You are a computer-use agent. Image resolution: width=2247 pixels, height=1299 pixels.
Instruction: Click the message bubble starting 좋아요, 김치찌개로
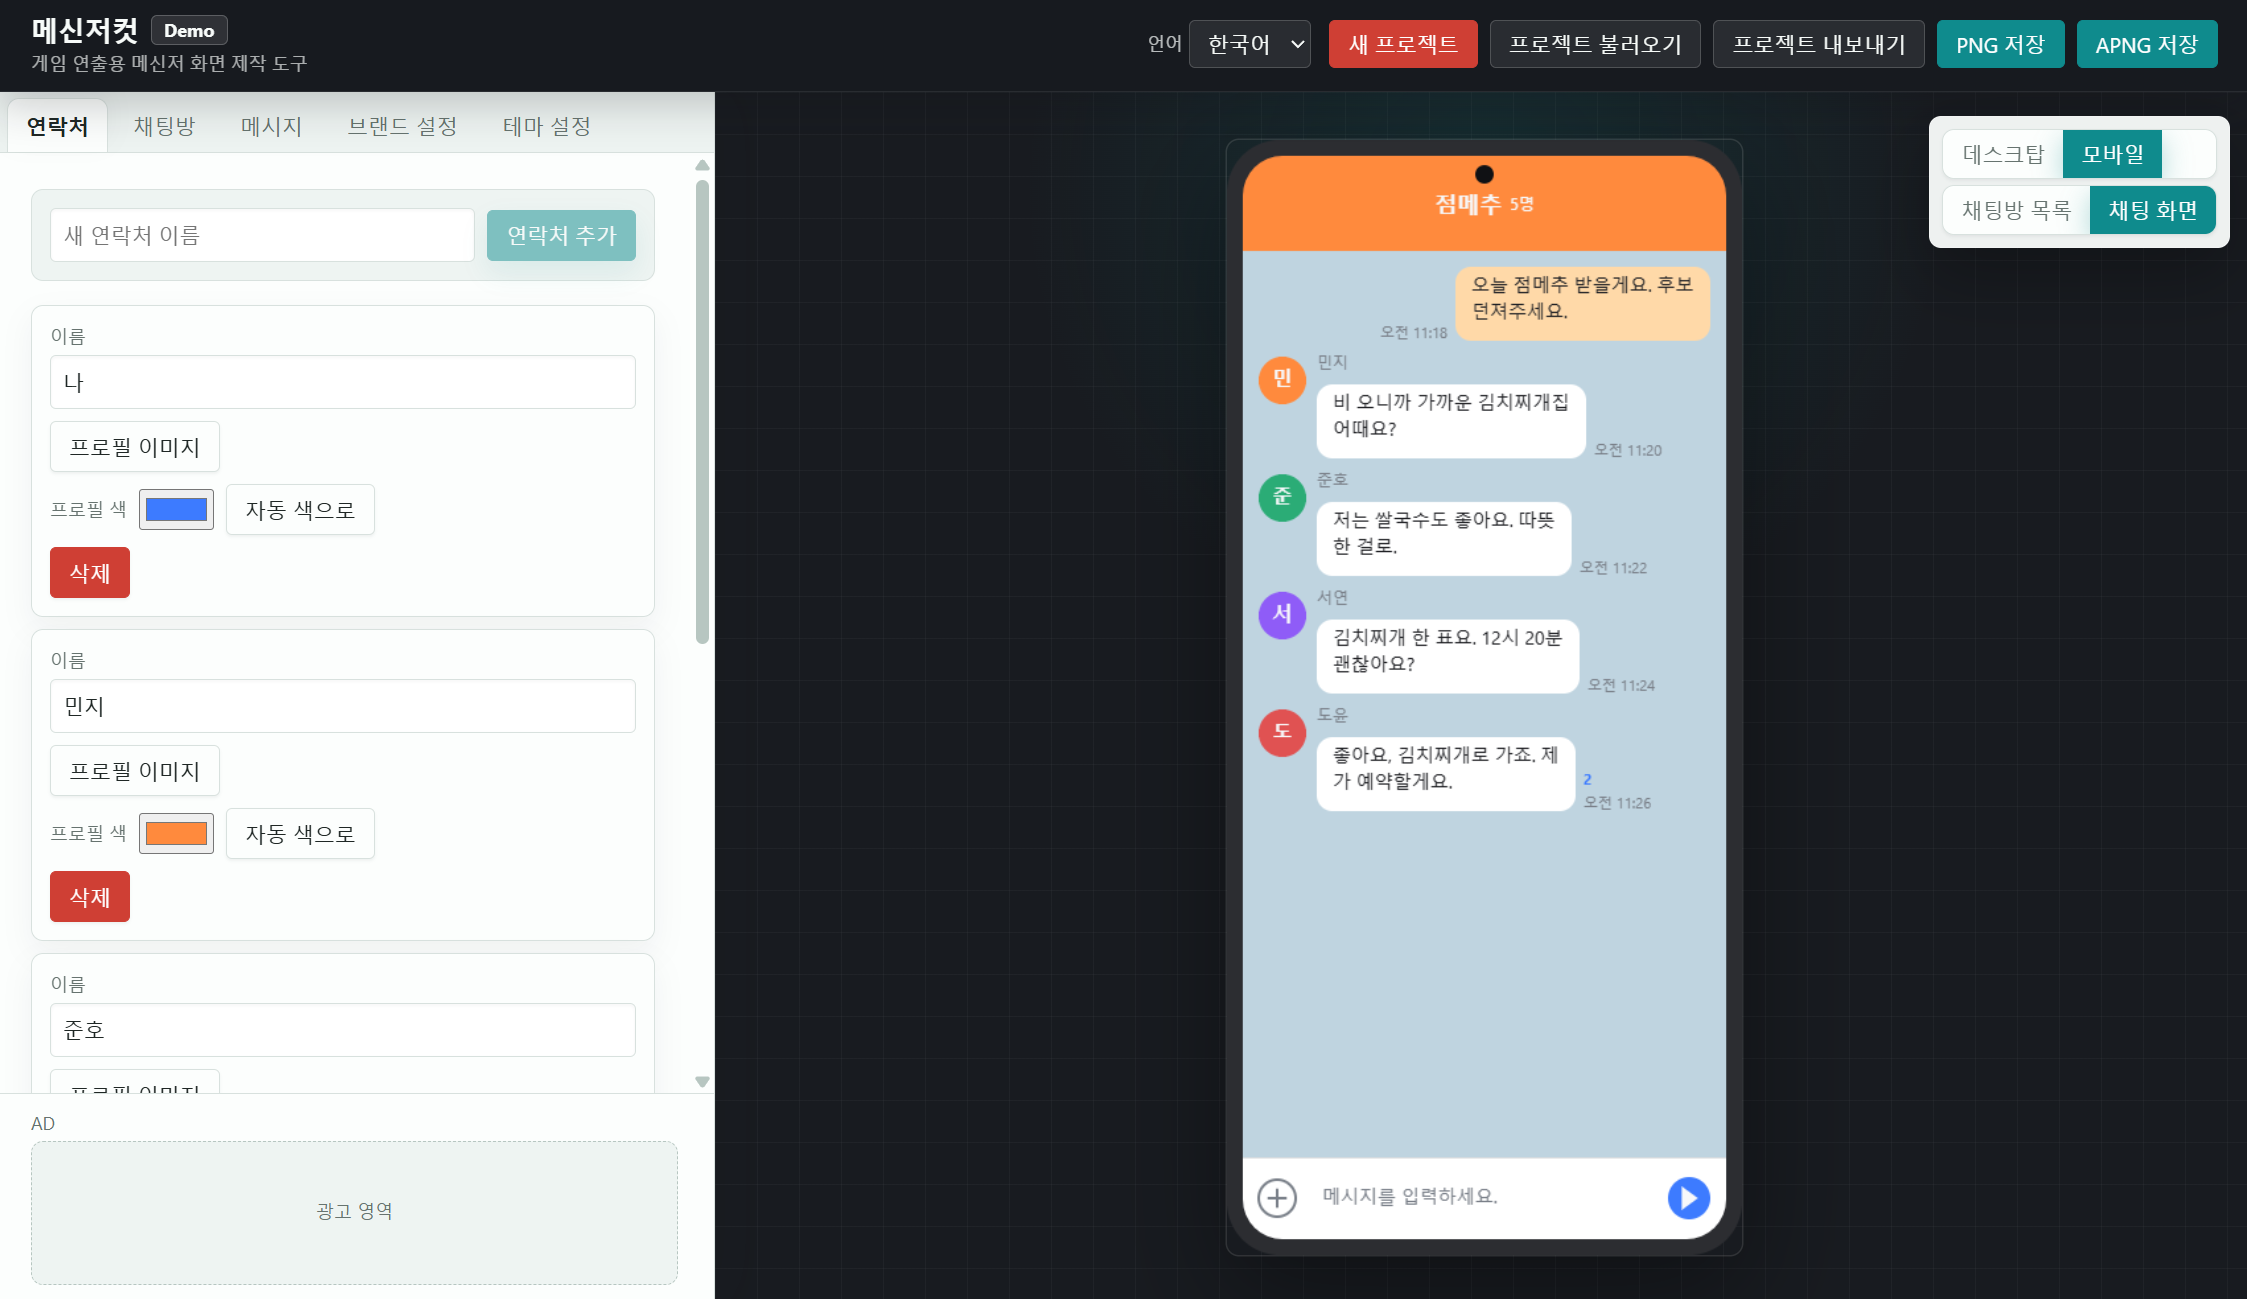1446,774
